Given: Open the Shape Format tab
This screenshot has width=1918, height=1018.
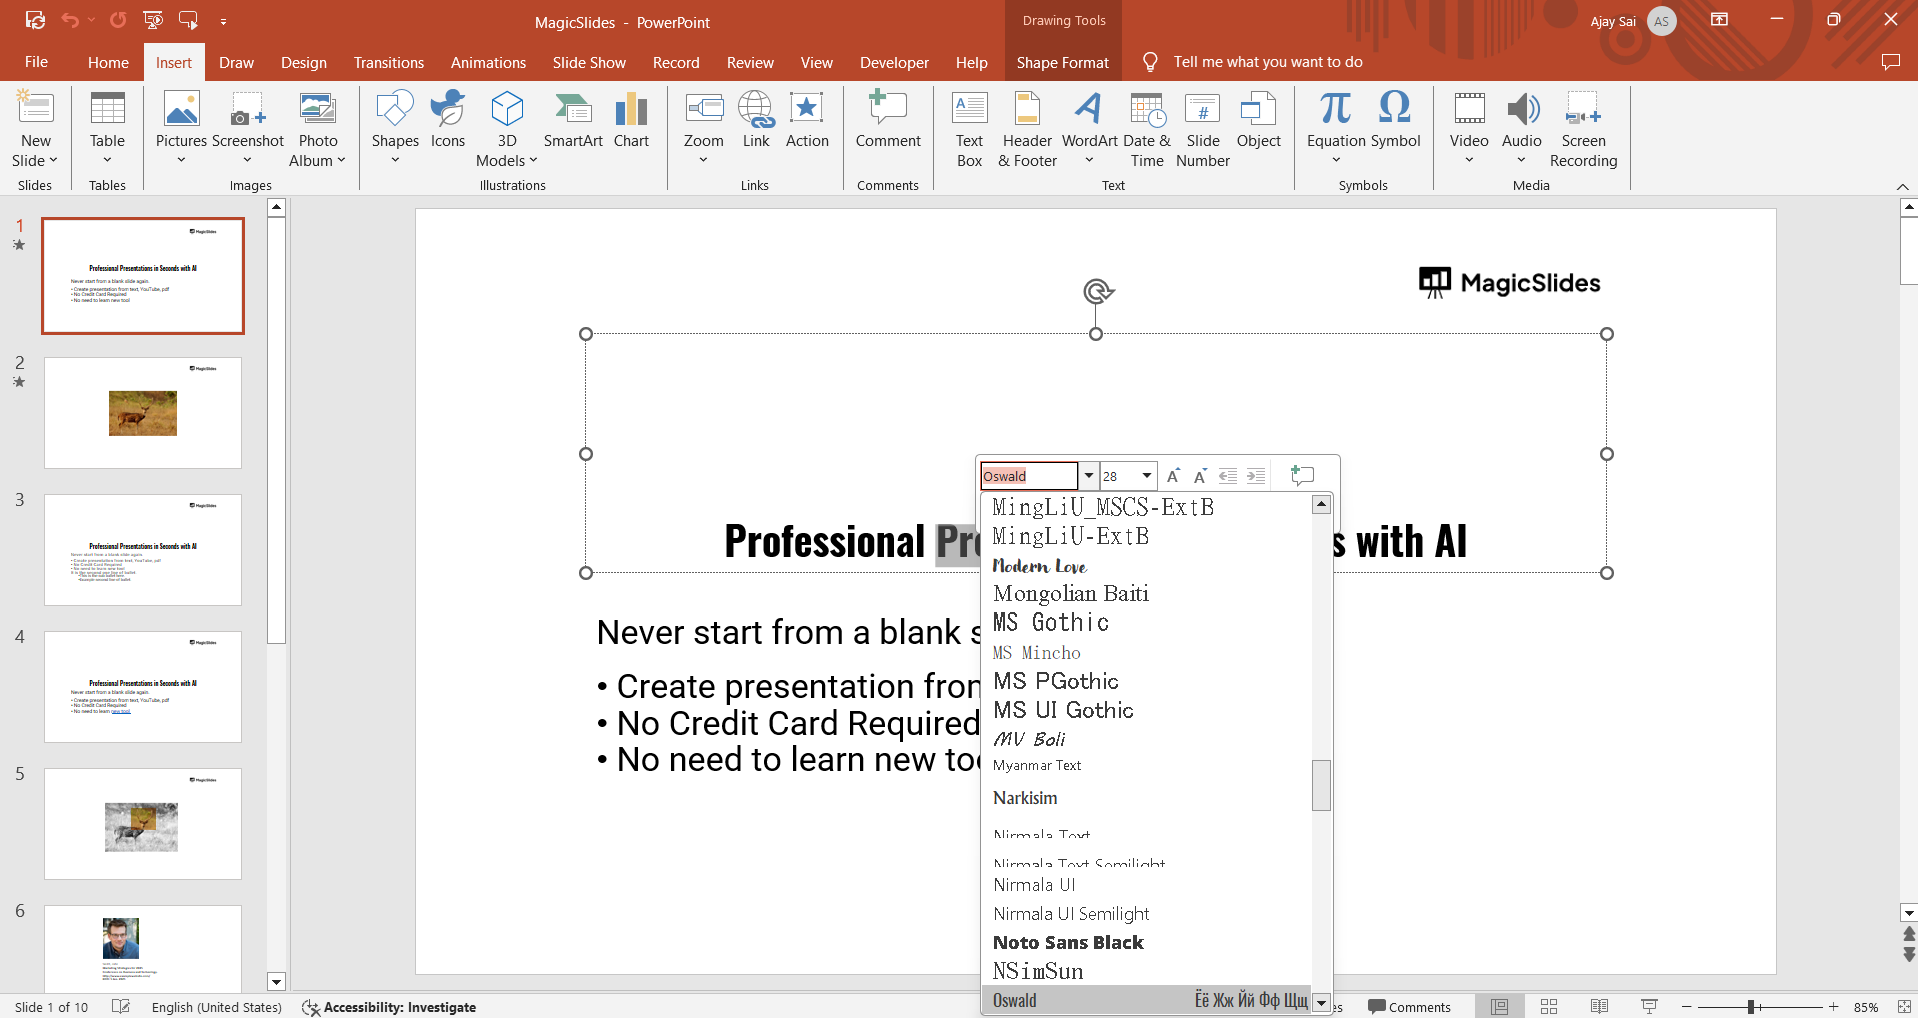Looking at the screenshot, I should coord(1062,62).
